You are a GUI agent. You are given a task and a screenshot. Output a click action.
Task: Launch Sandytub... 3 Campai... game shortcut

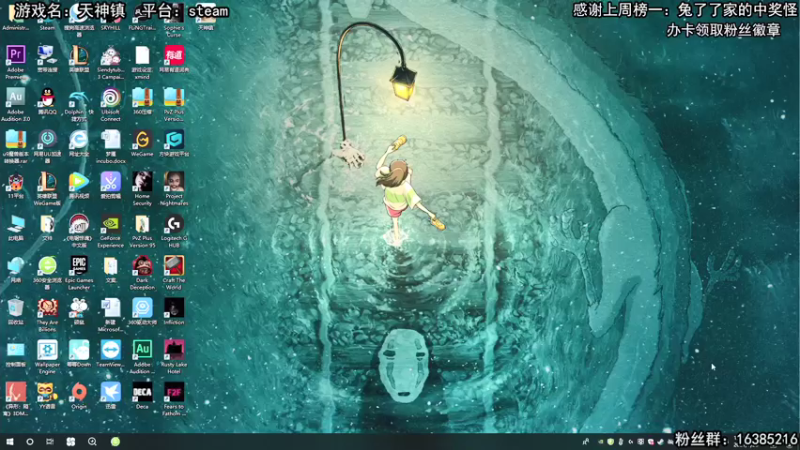coord(110,55)
